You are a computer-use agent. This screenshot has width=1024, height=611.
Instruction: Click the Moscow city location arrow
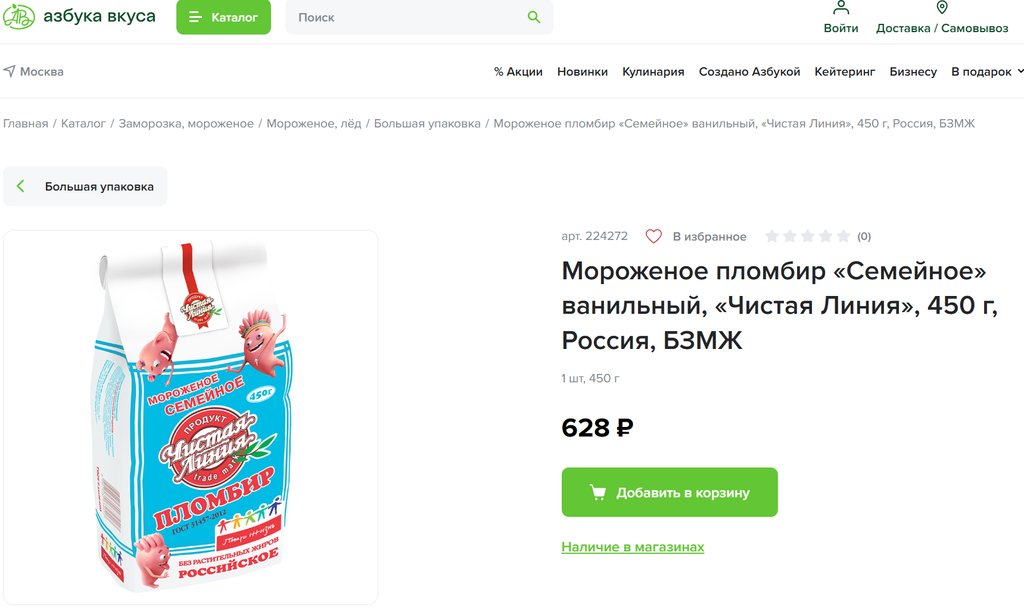coord(9,71)
